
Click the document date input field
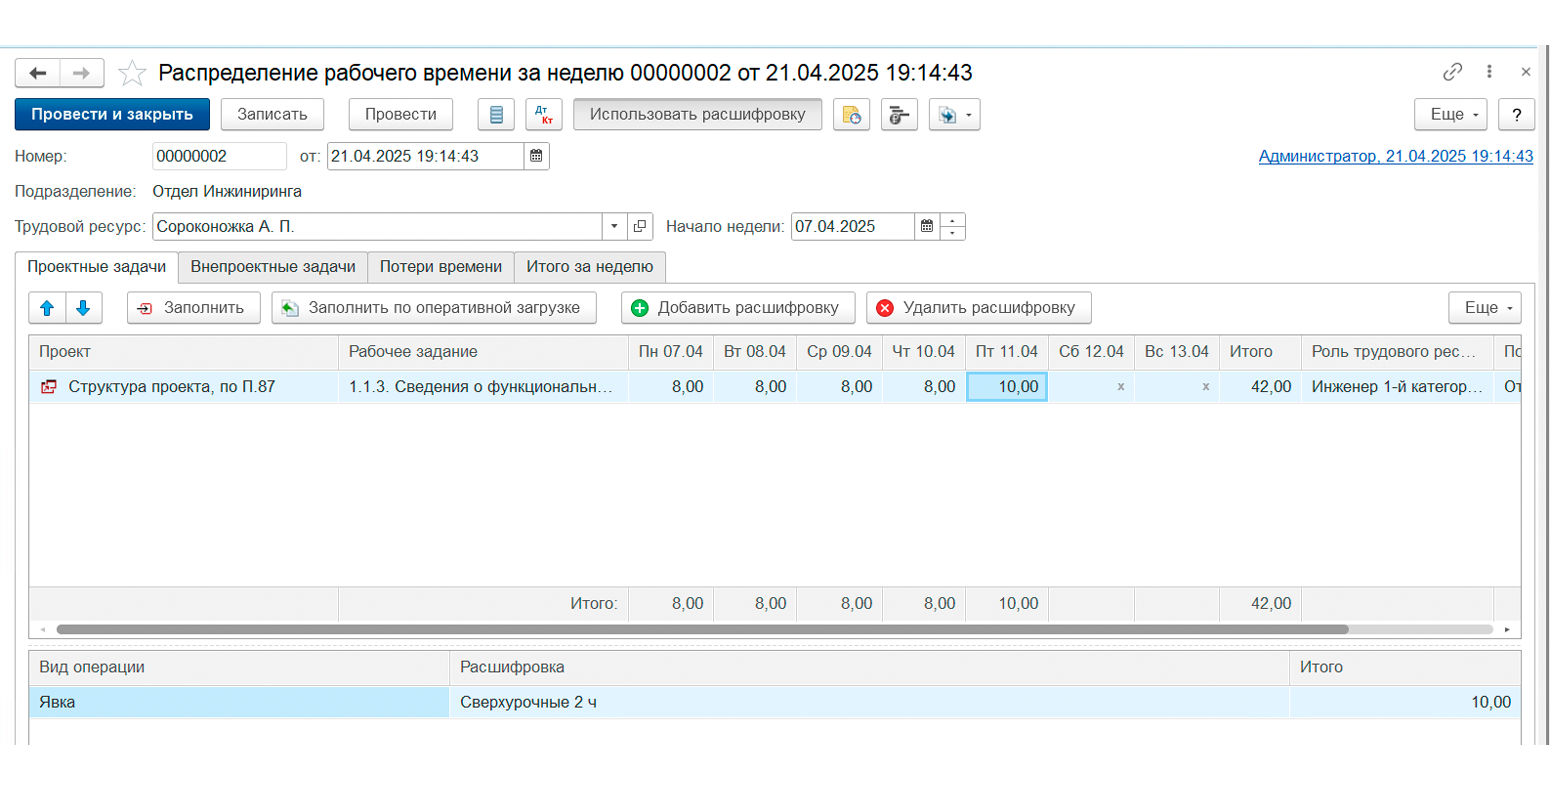426,156
